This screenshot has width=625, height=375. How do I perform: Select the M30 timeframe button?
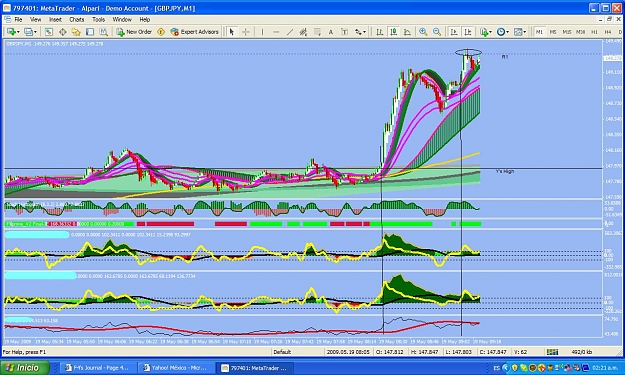pos(580,32)
